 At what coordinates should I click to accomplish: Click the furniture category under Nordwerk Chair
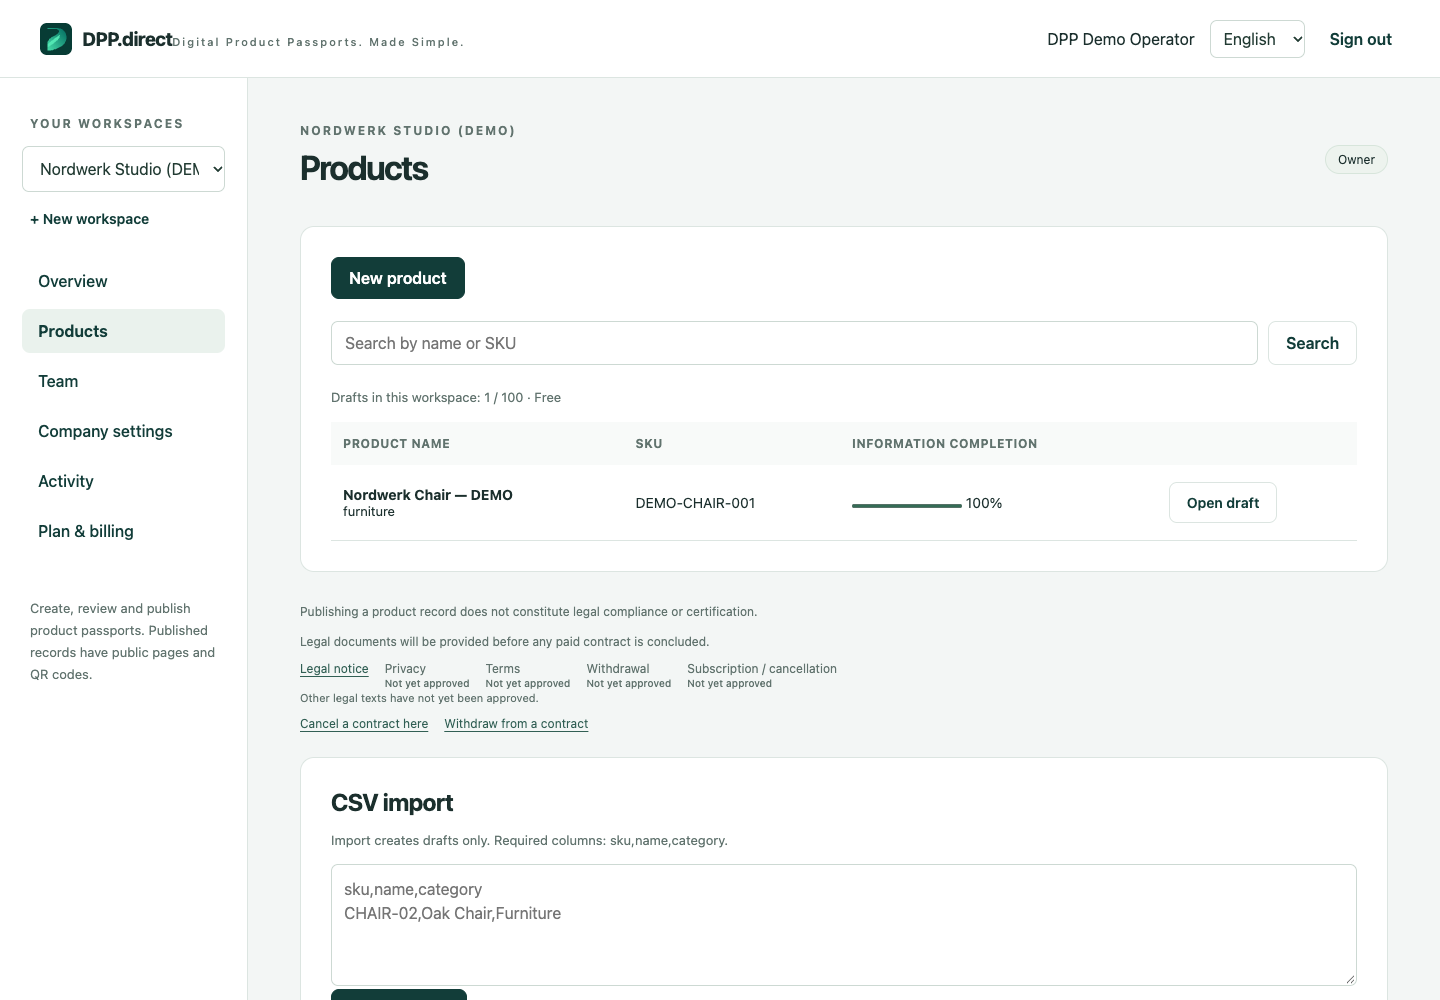(x=369, y=512)
